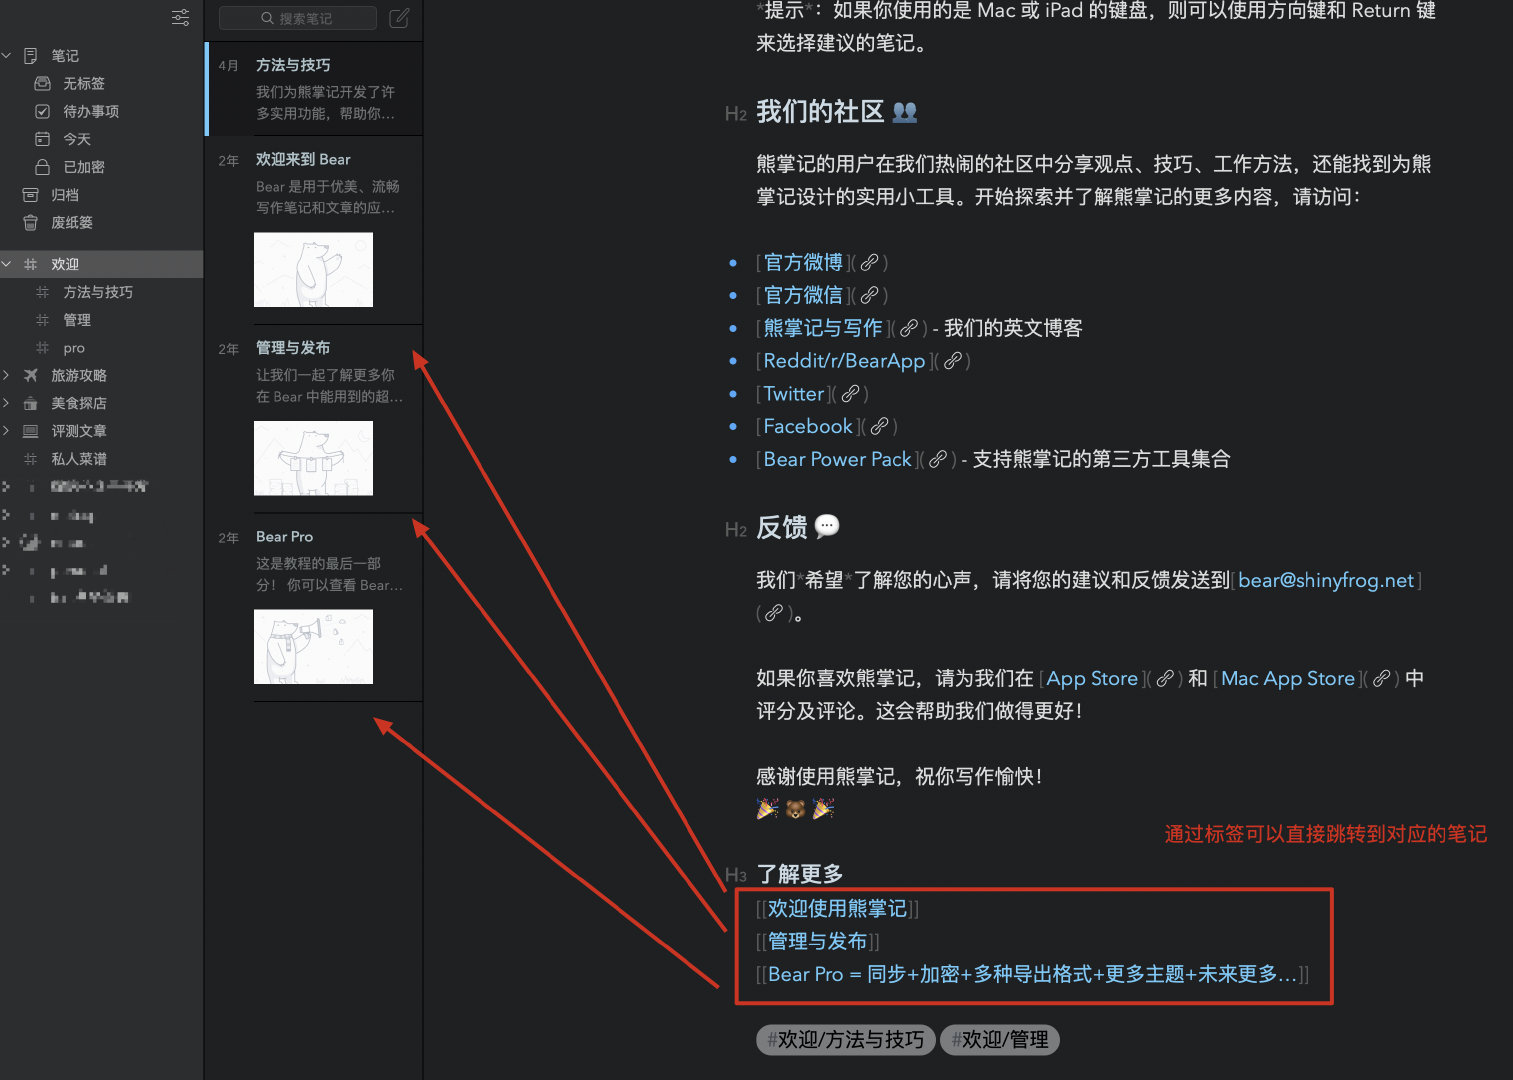
Task: Click the #欢迎/方法与技巧 tag pill
Action: 846,1040
